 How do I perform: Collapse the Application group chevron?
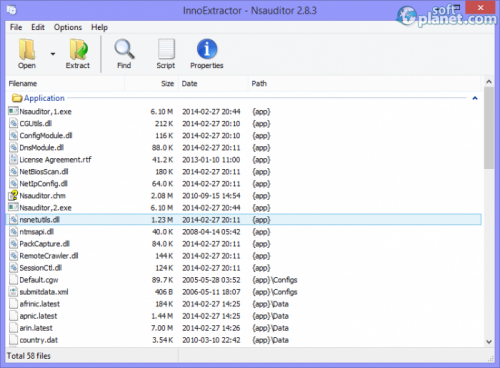tap(475, 98)
